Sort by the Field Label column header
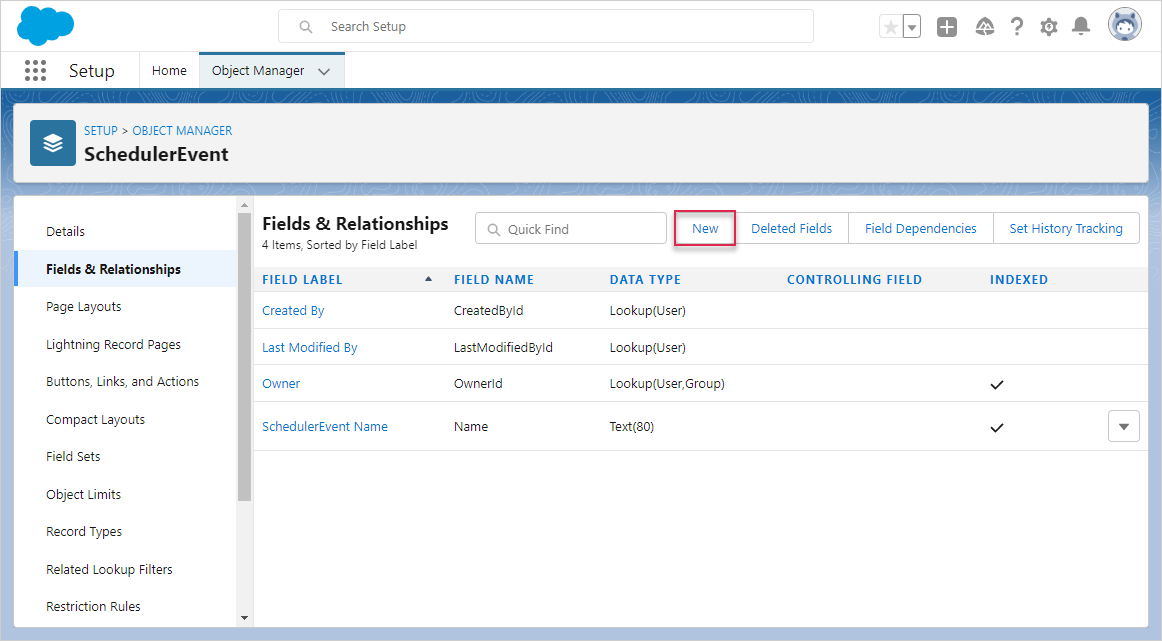Screen dimensions: 1162x641 pos(302,280)
